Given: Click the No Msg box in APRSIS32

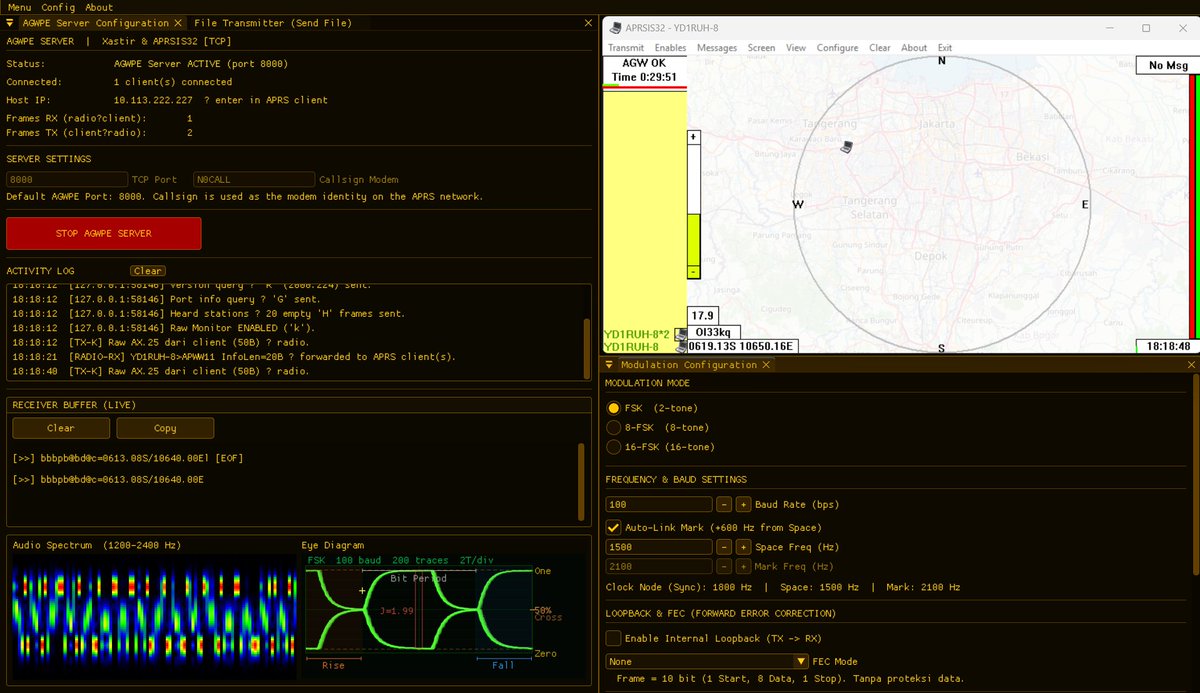Looking at the screenshot, I should (x=1167, y=65).
